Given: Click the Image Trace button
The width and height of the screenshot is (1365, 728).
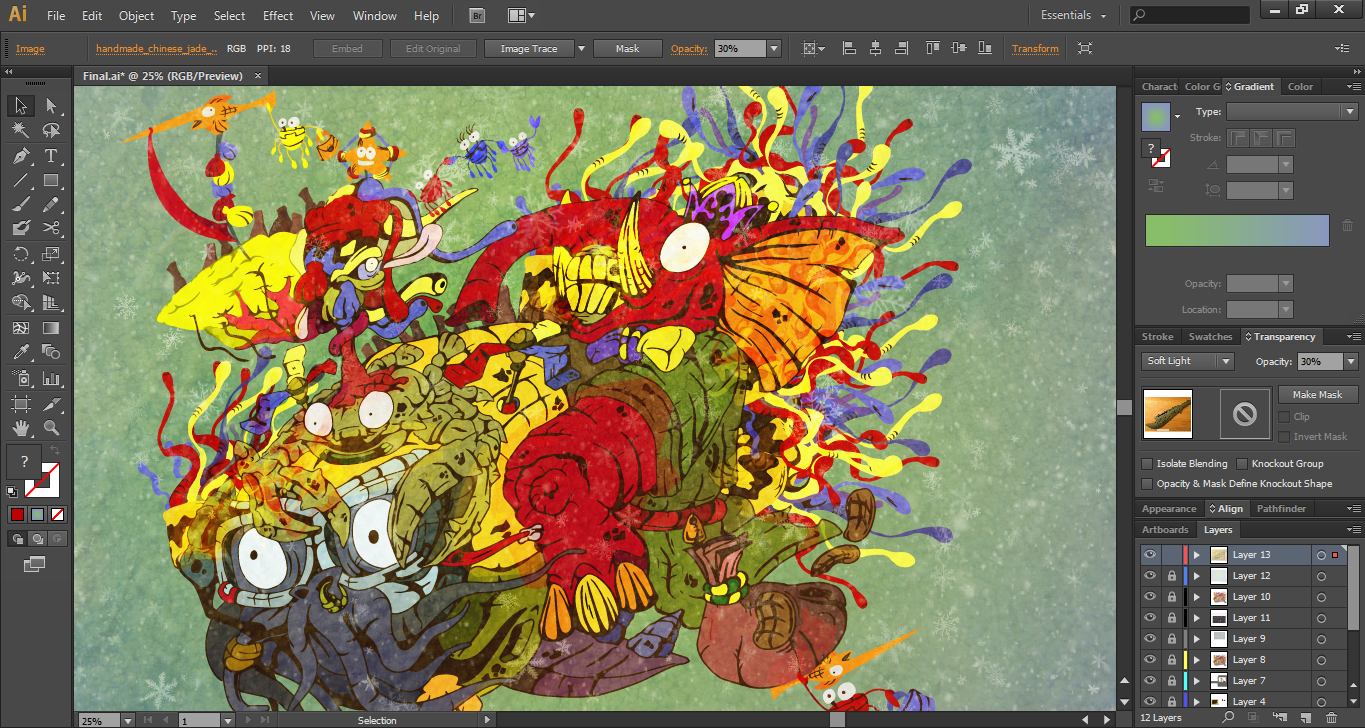Looking at the screenshot, I should point(529,48).
